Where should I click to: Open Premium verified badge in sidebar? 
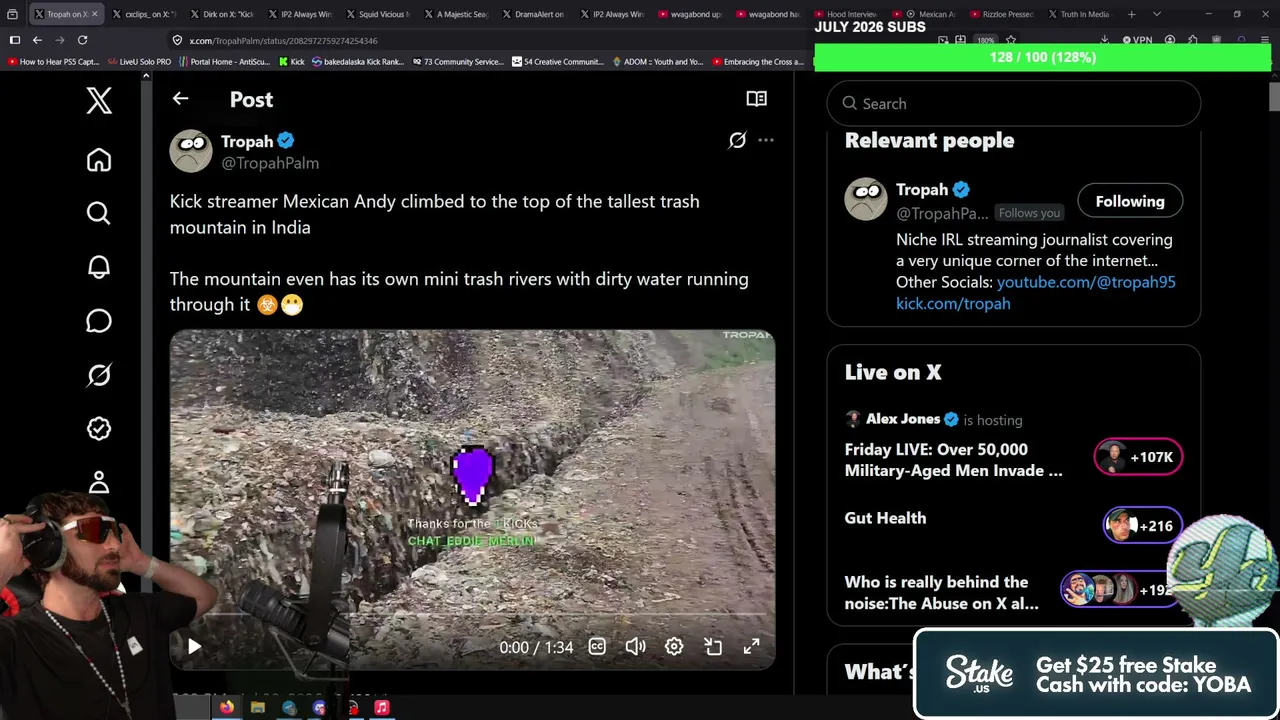[x=98, y=428]
